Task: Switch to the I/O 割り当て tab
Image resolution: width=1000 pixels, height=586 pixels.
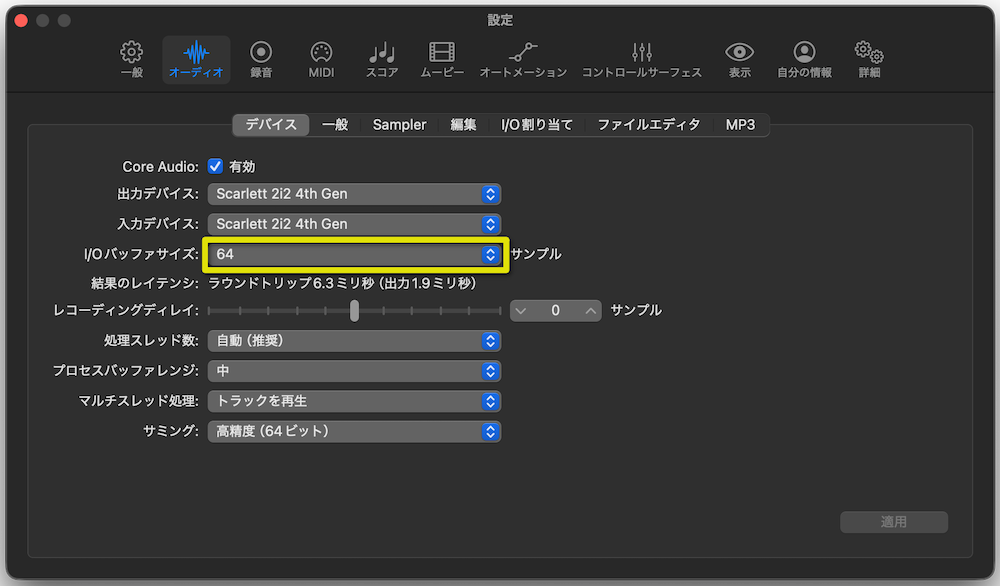Action: (x=537, y=124)
